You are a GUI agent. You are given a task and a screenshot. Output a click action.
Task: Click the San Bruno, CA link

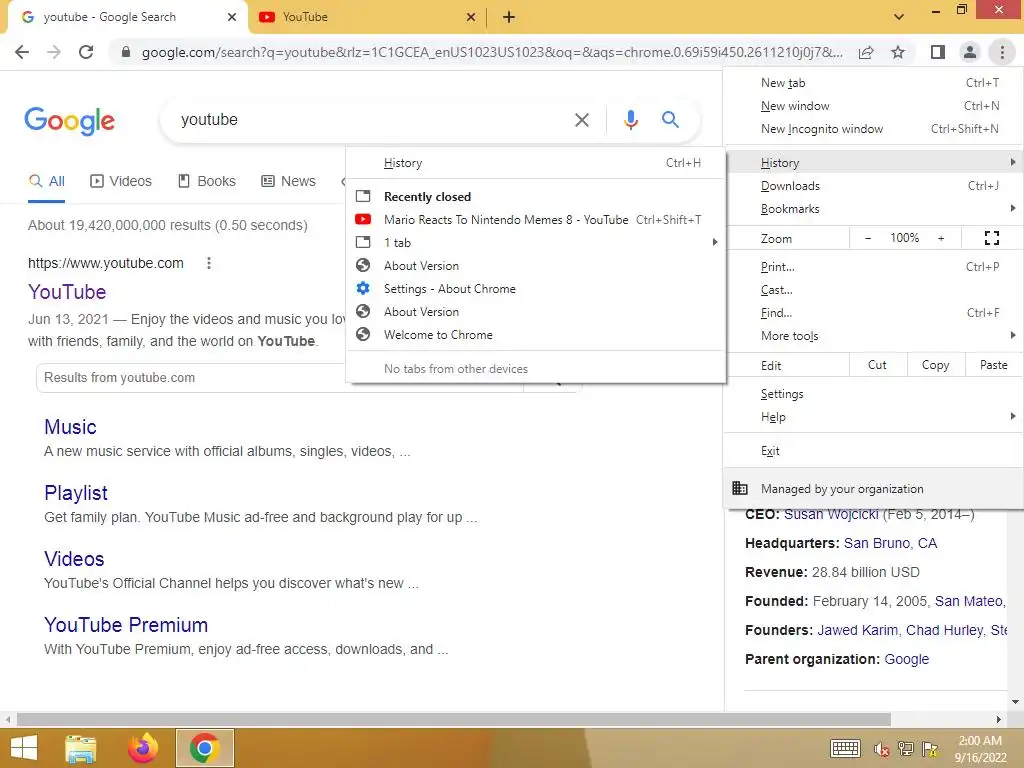pos(890,543)
